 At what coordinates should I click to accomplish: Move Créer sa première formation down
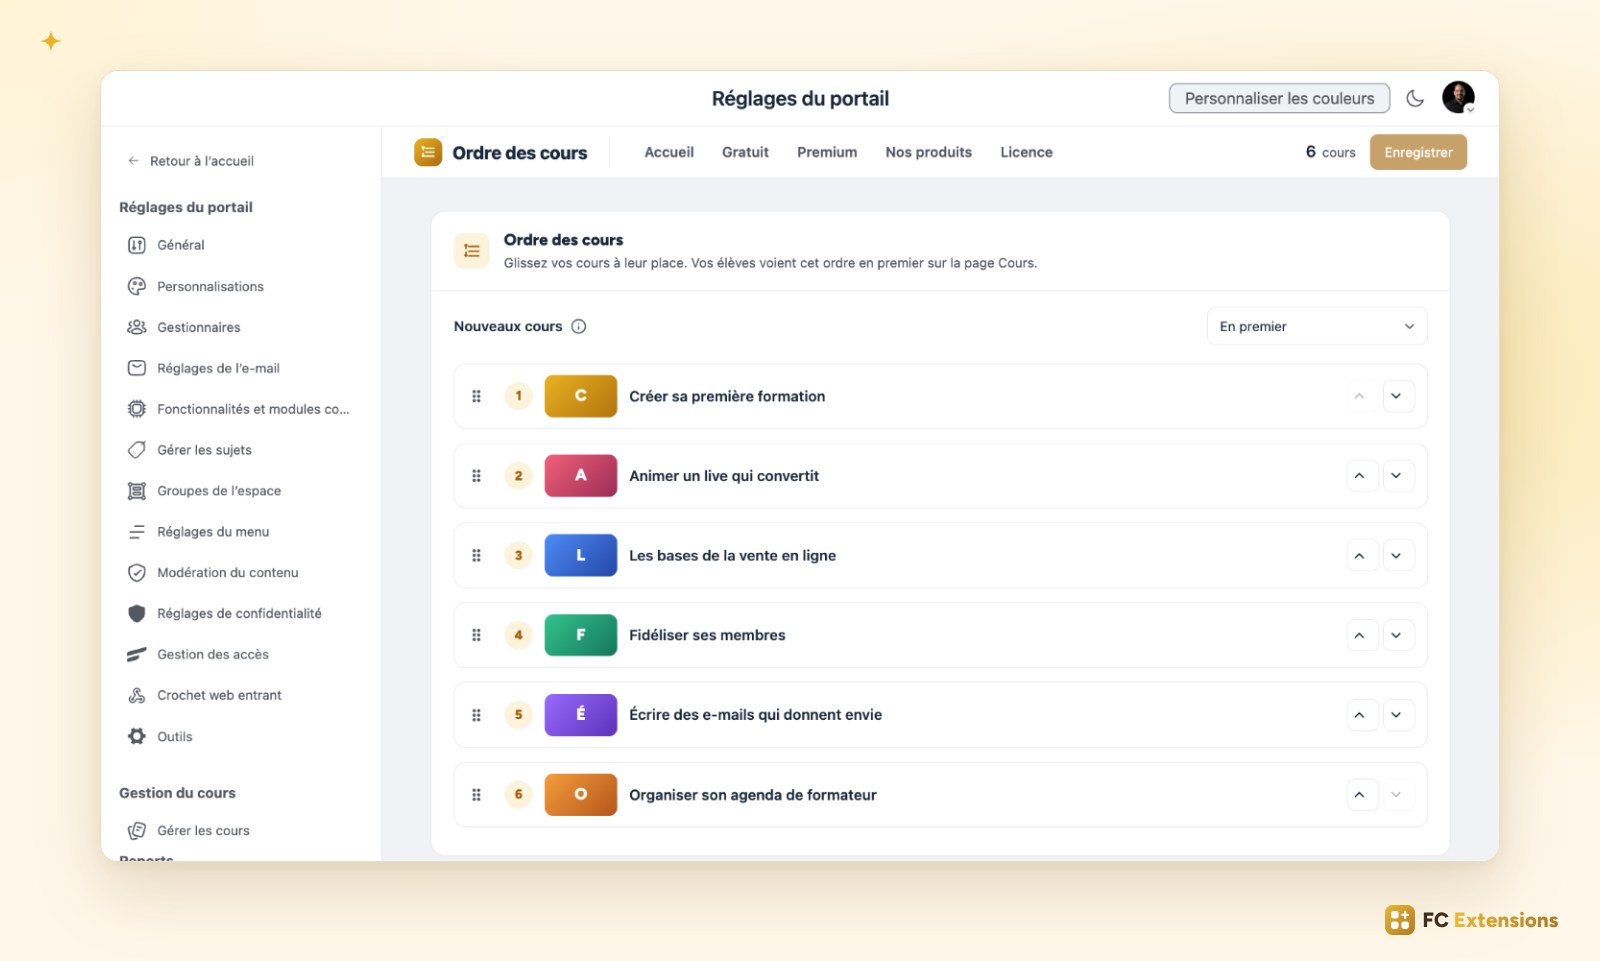pyautogui.click(x=1396, y=396)
